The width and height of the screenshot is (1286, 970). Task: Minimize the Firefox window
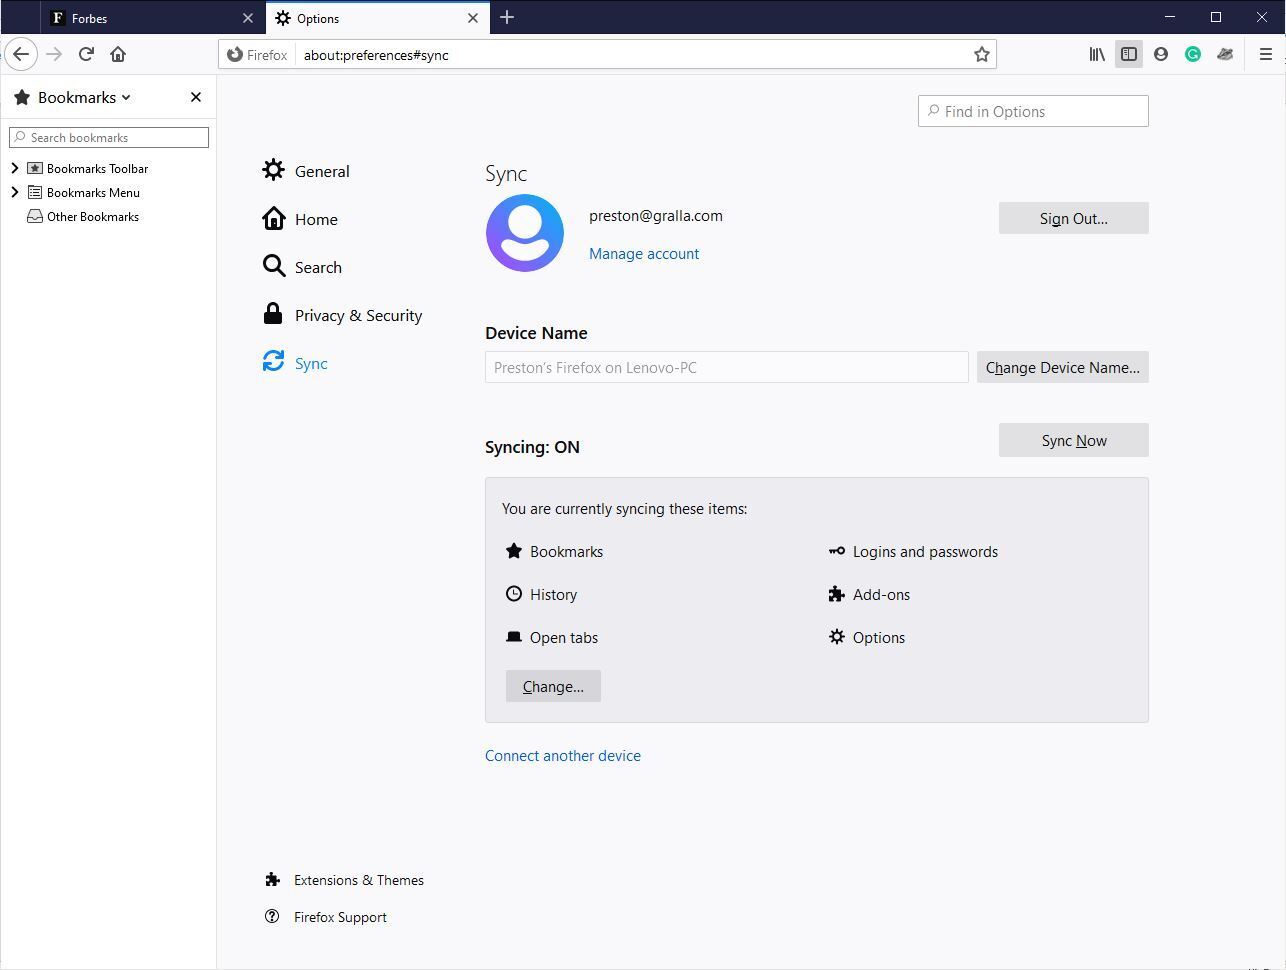click(1171, 17)
